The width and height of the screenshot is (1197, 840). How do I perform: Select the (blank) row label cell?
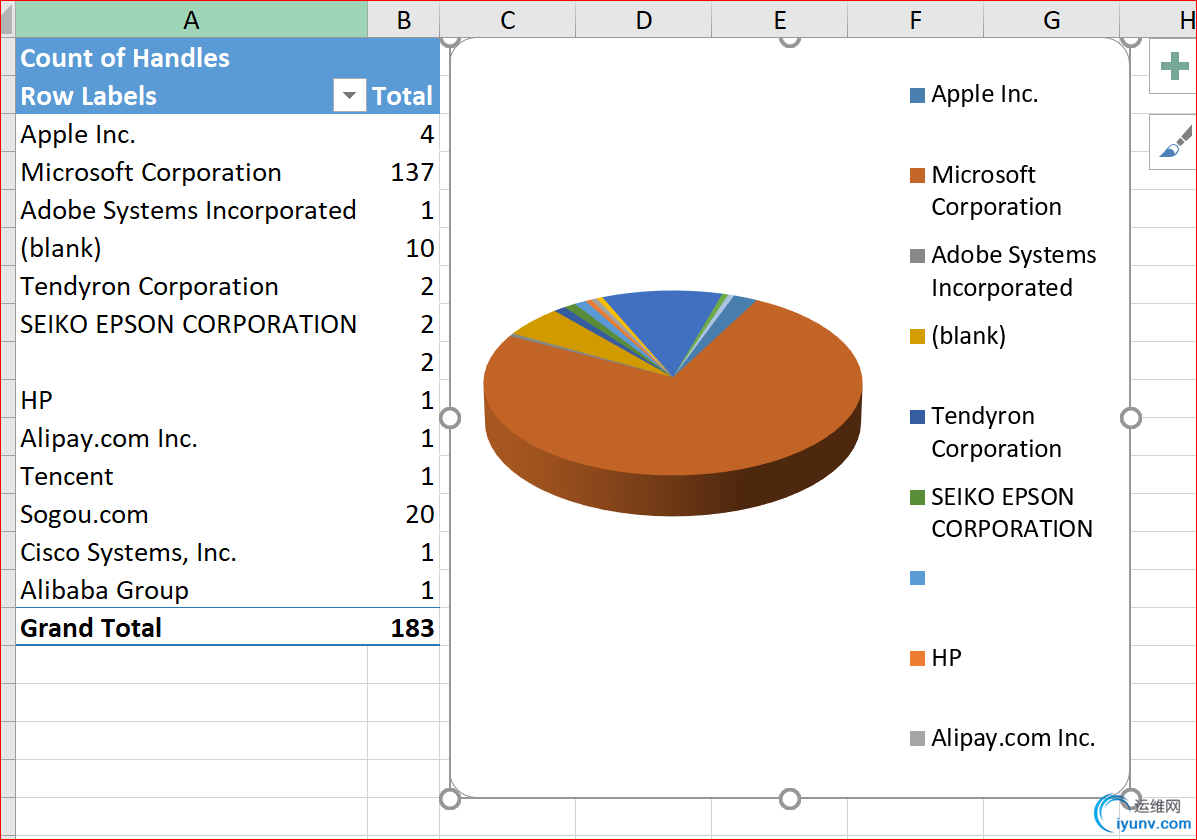coord(191,248)
